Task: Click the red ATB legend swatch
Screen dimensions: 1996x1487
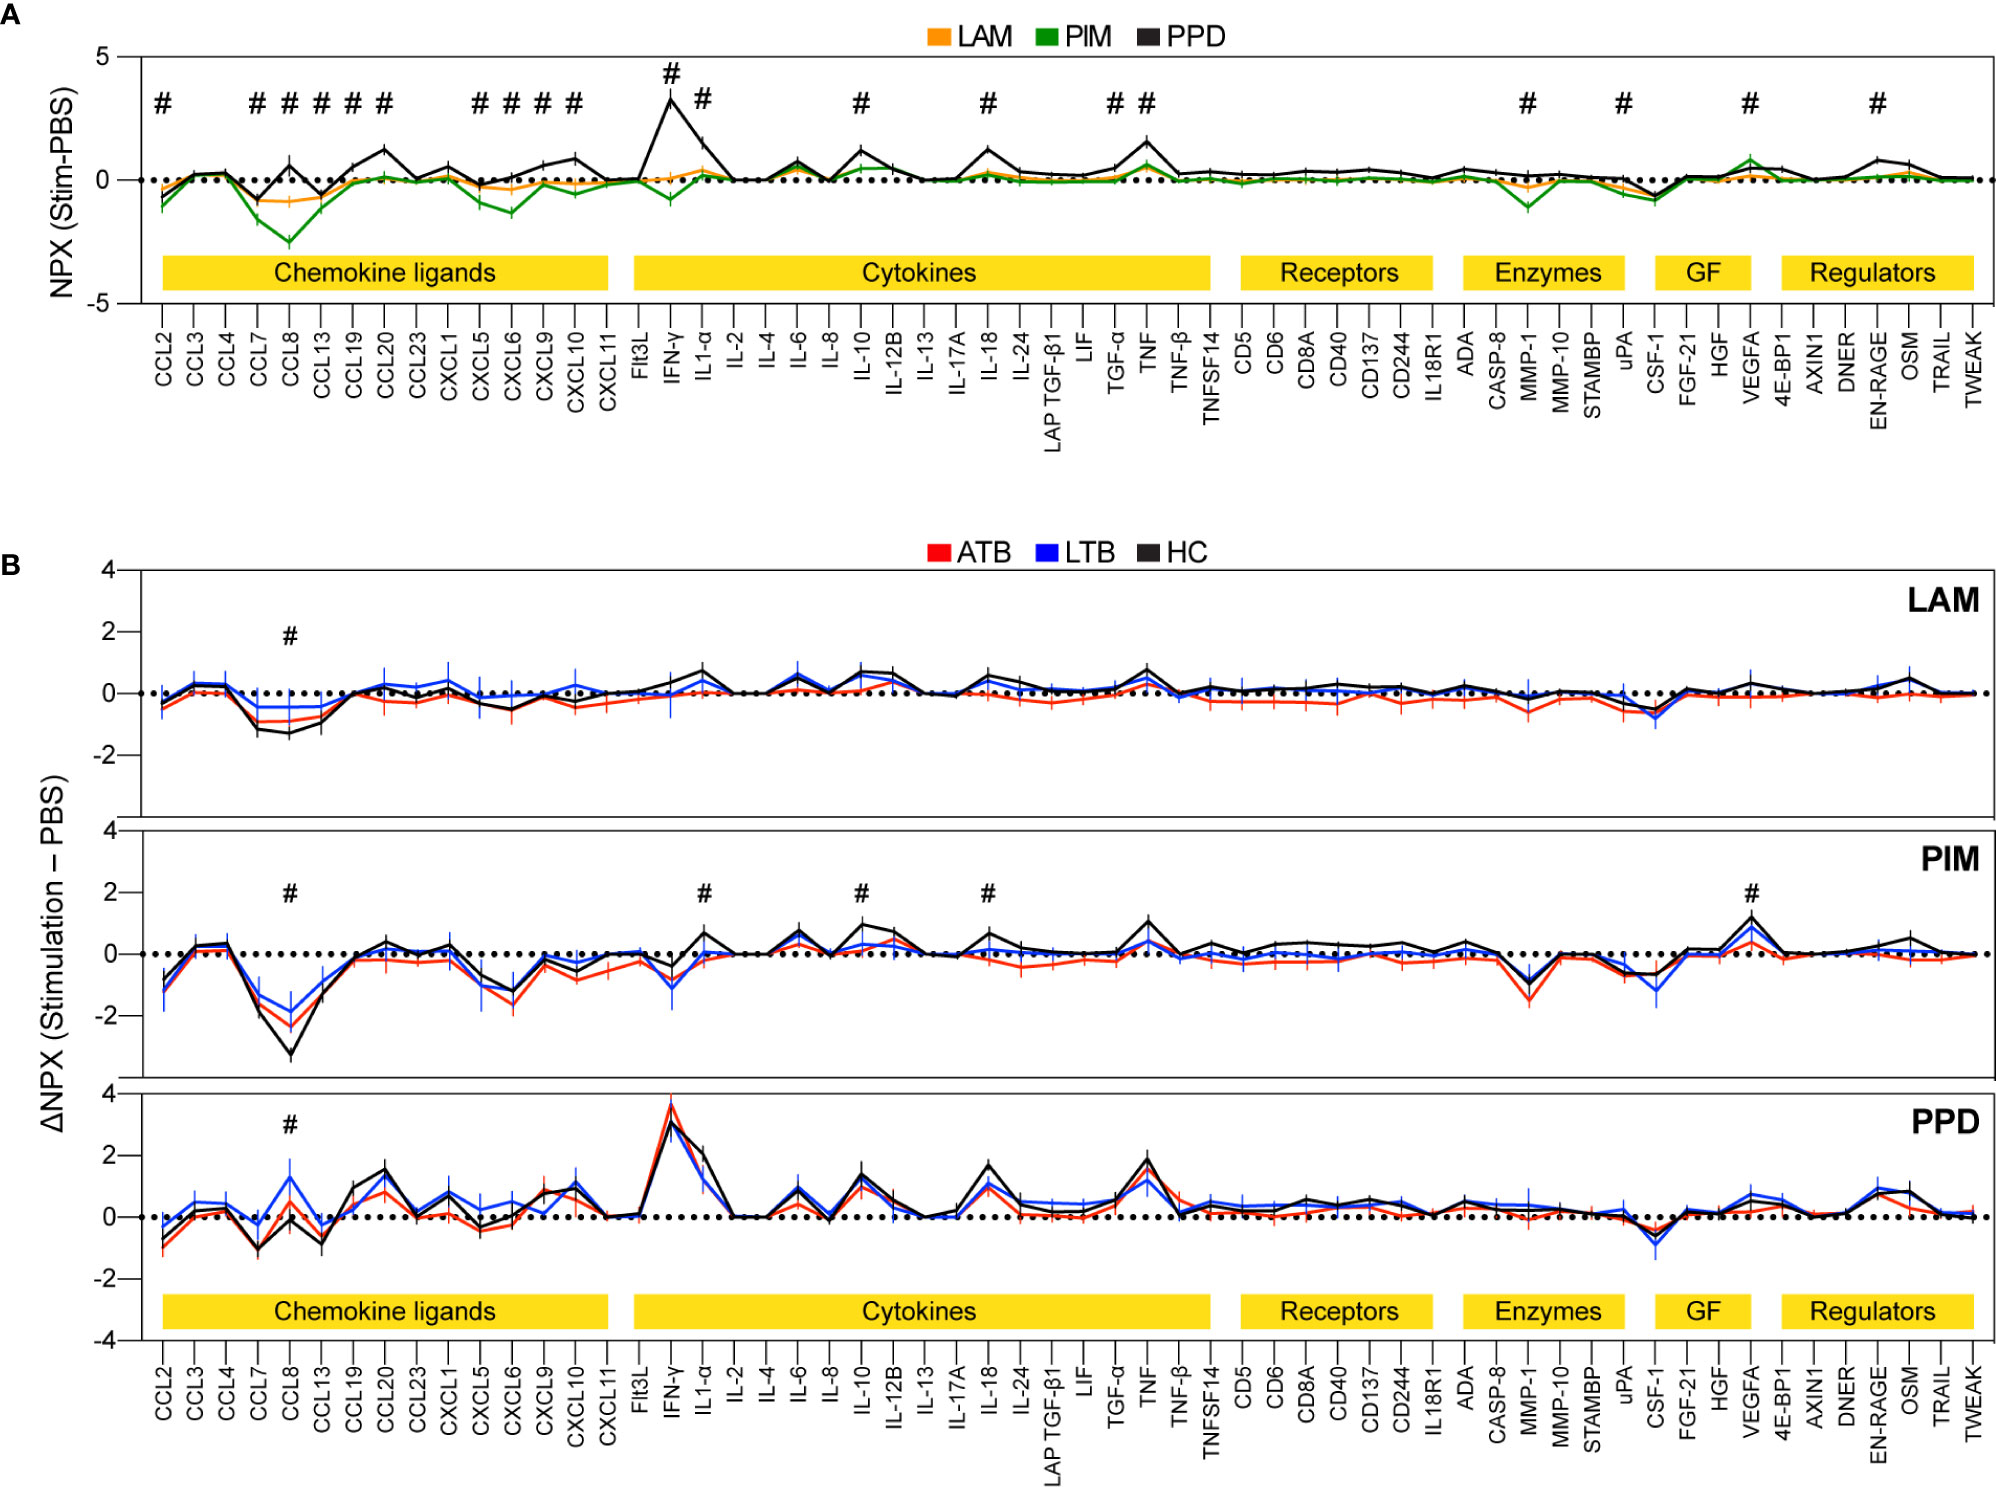Action: pyautogui.click(x=939, y=553)
